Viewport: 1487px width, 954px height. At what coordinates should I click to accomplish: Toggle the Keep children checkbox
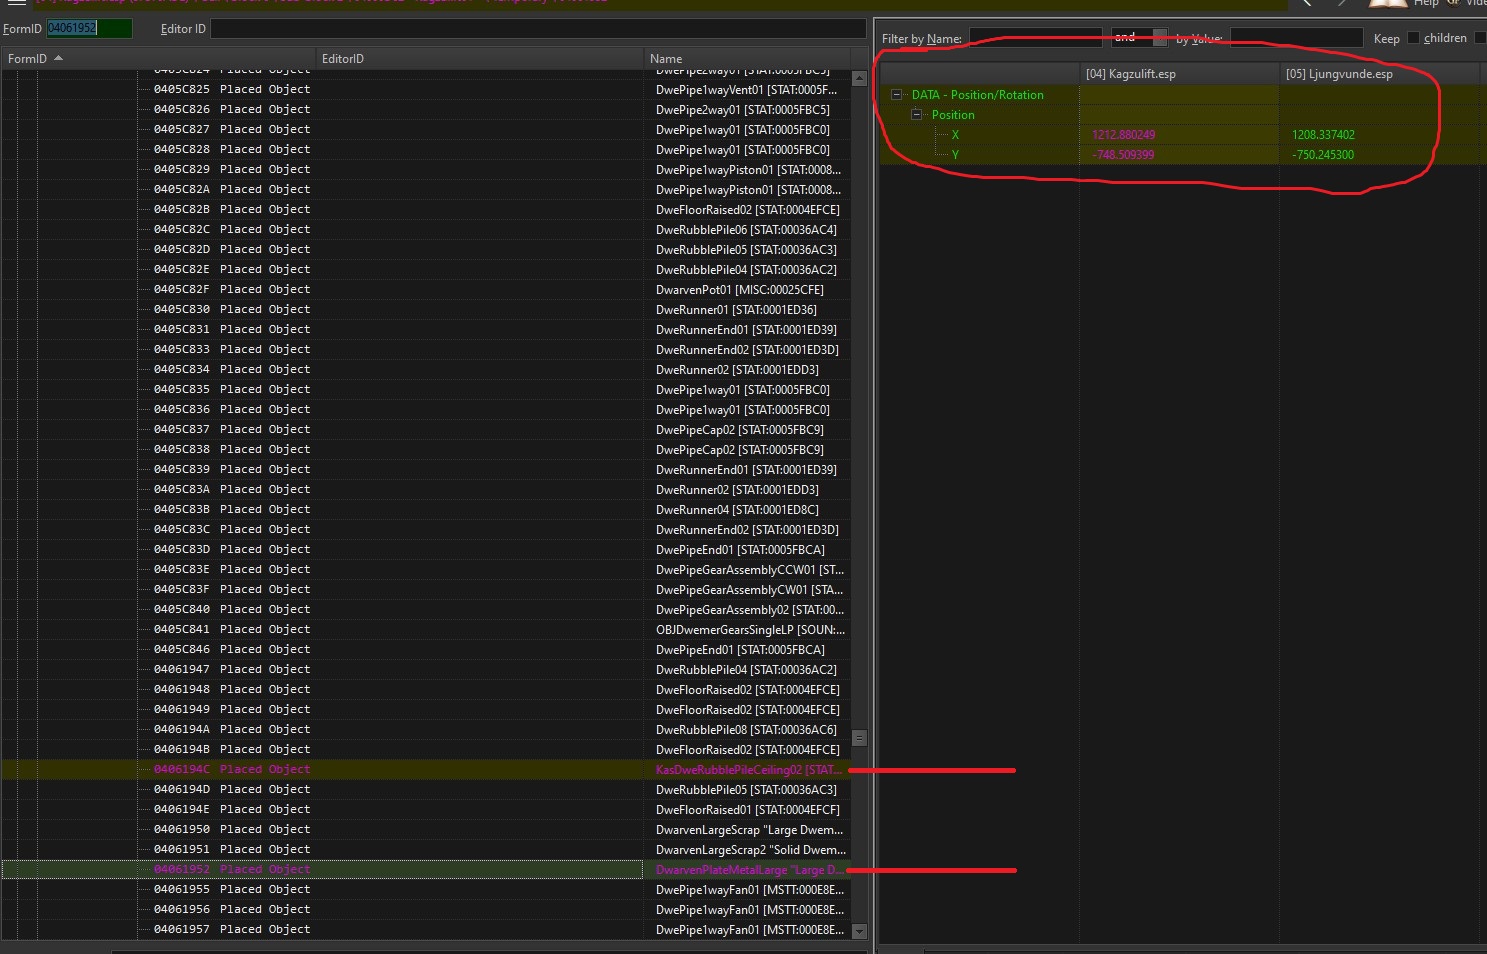click(x=1413, y=38)
